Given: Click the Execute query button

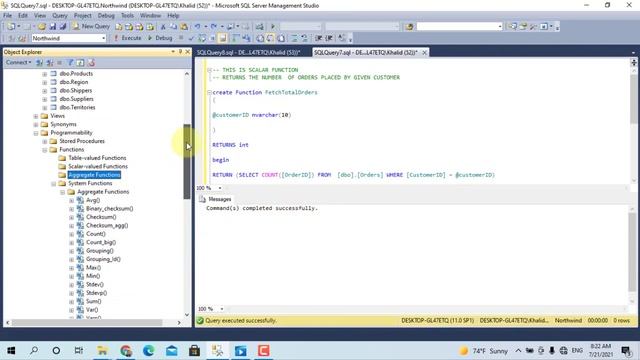Looking at the screenshot, I should pyautogui.click(x=127, y=38).
